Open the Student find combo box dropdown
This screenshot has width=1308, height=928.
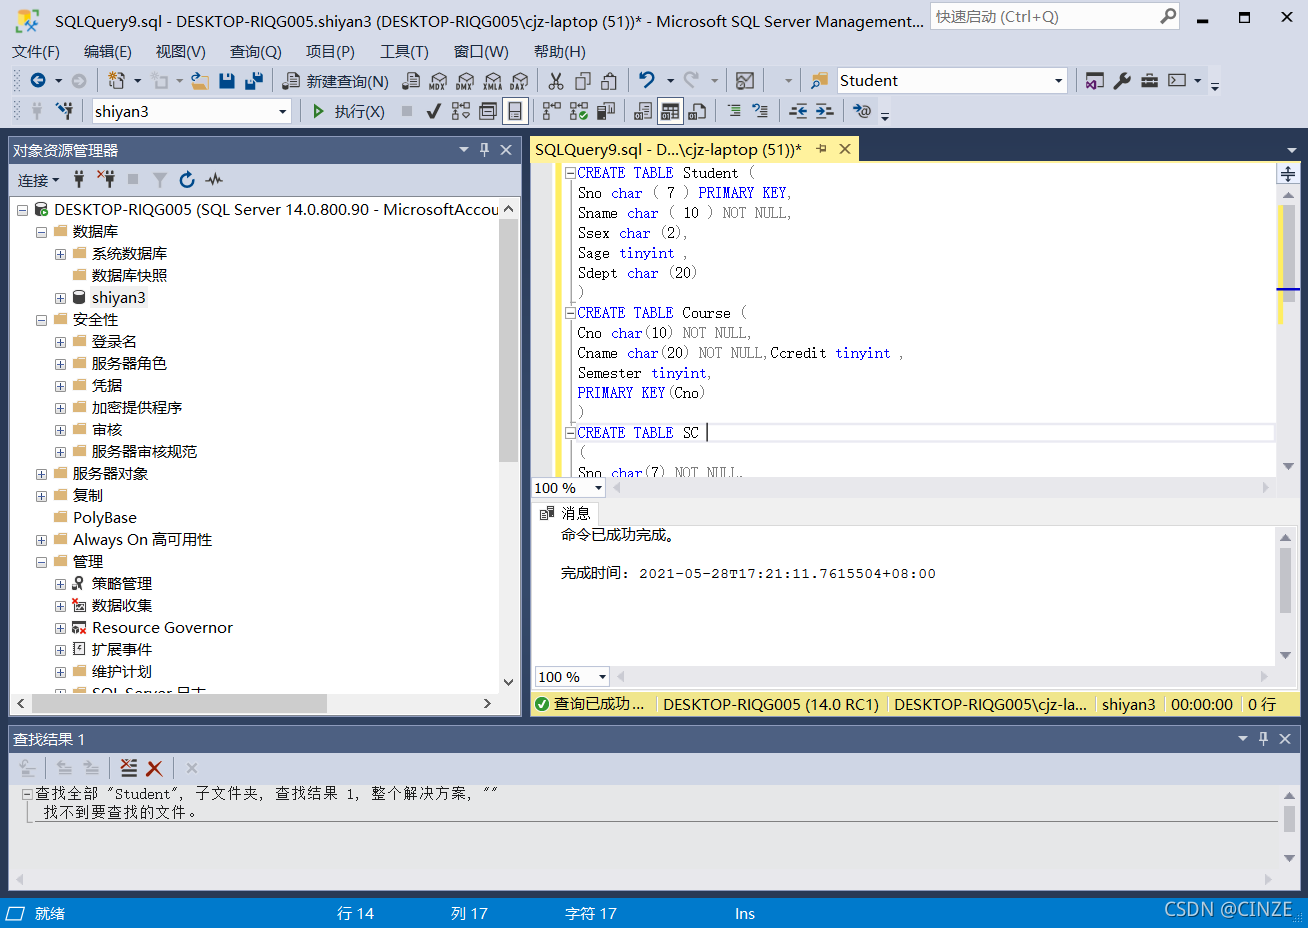(1058, 81)
